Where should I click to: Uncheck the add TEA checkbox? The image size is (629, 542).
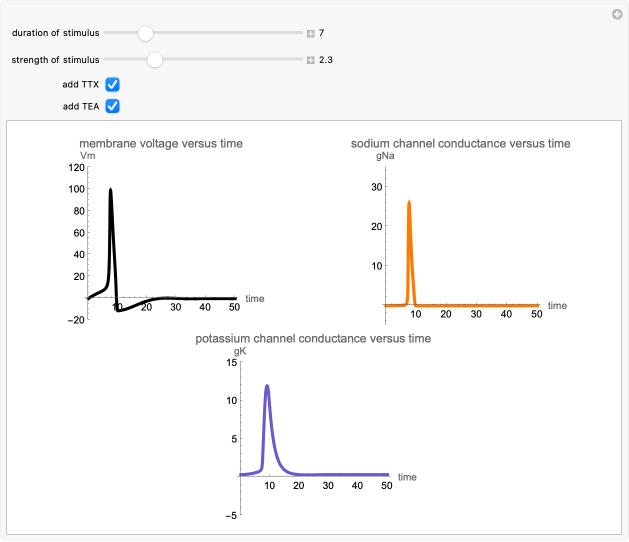click(x=113, y=106)
